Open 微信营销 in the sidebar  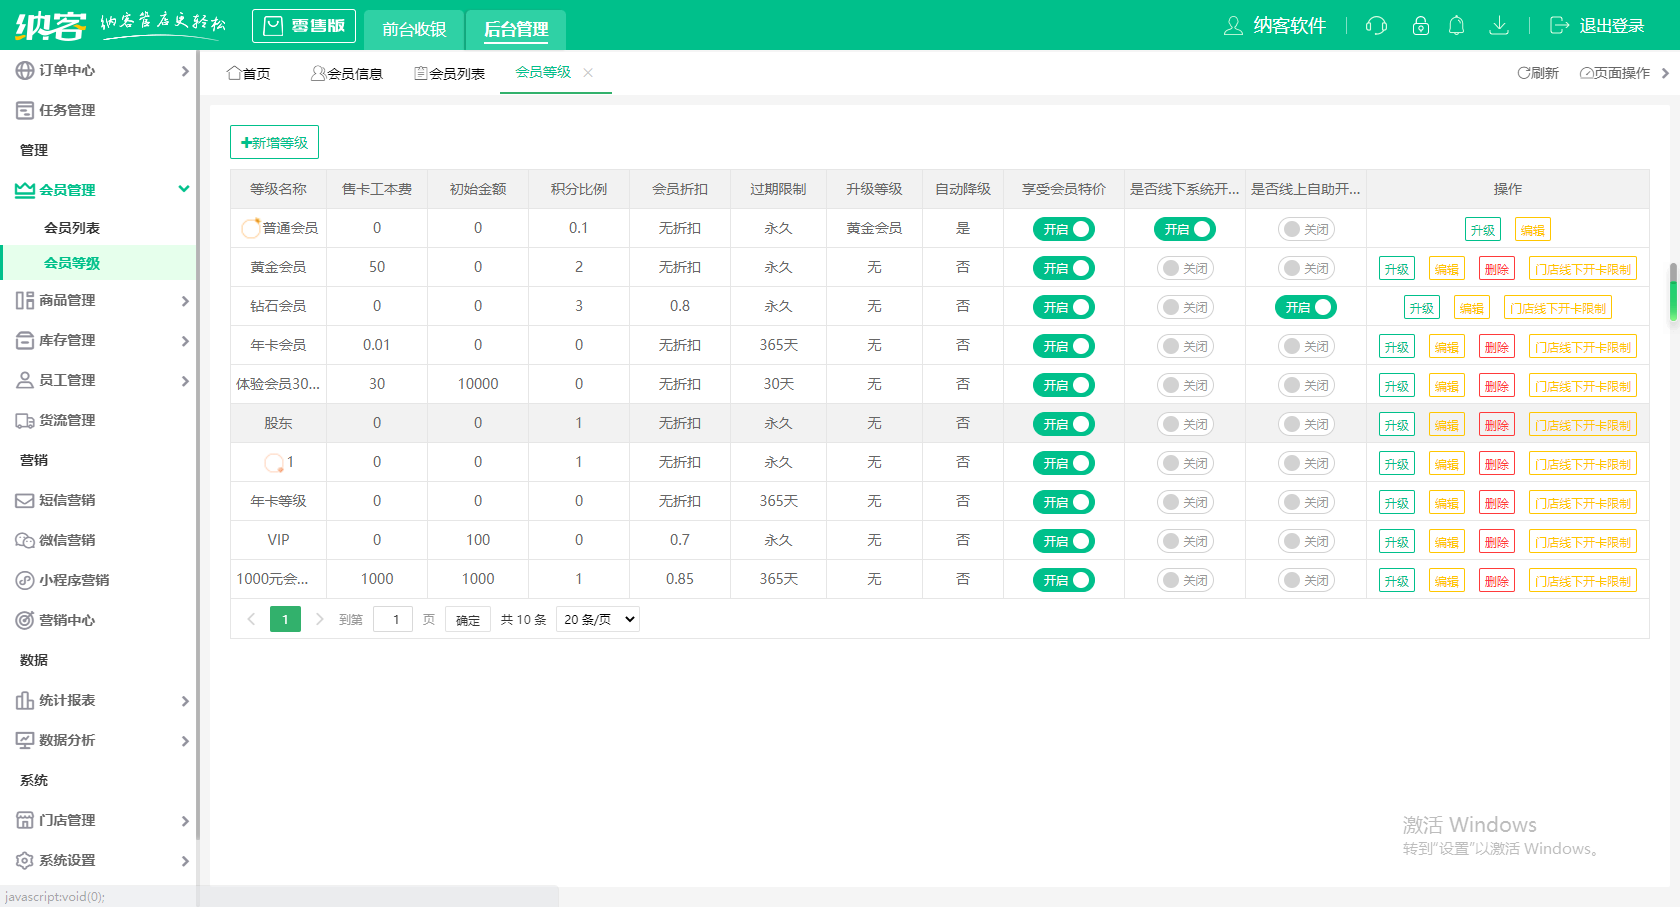67,540
